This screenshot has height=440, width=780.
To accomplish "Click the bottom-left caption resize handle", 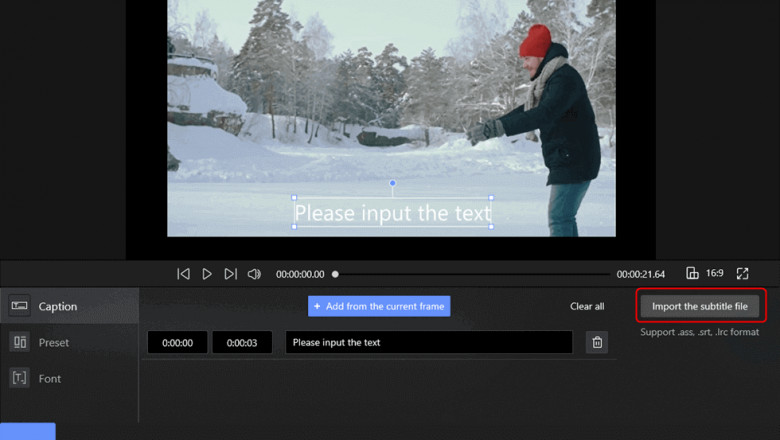I will click(294, 227).
